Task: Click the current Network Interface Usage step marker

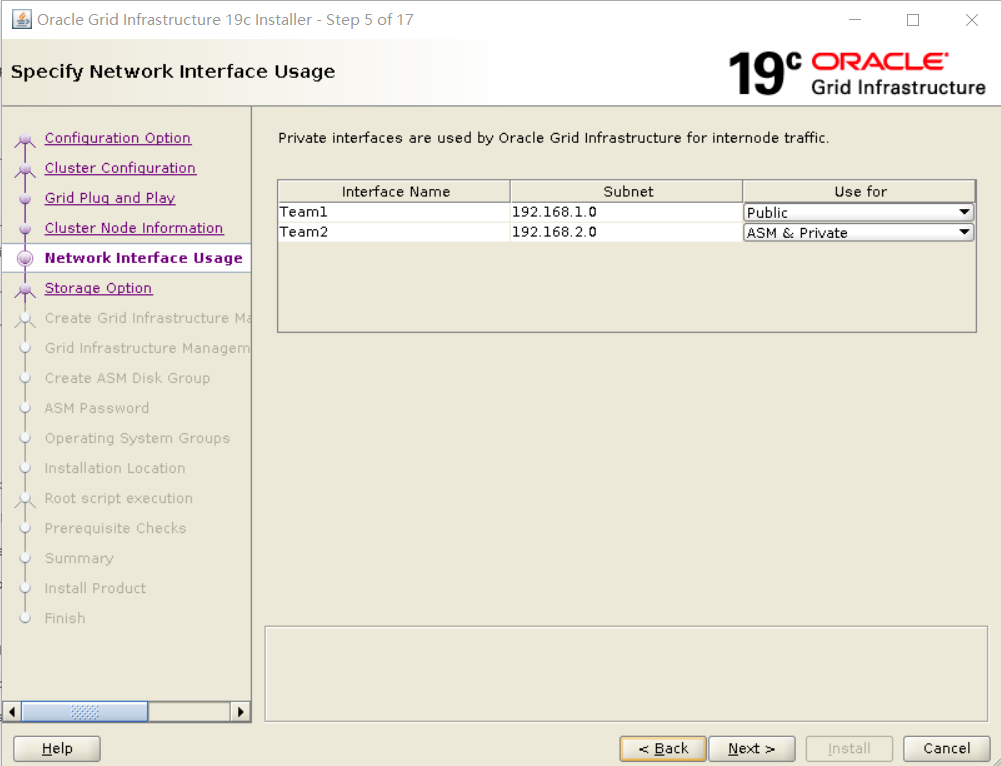Action: pyautogui.click(x=25, y=259)
